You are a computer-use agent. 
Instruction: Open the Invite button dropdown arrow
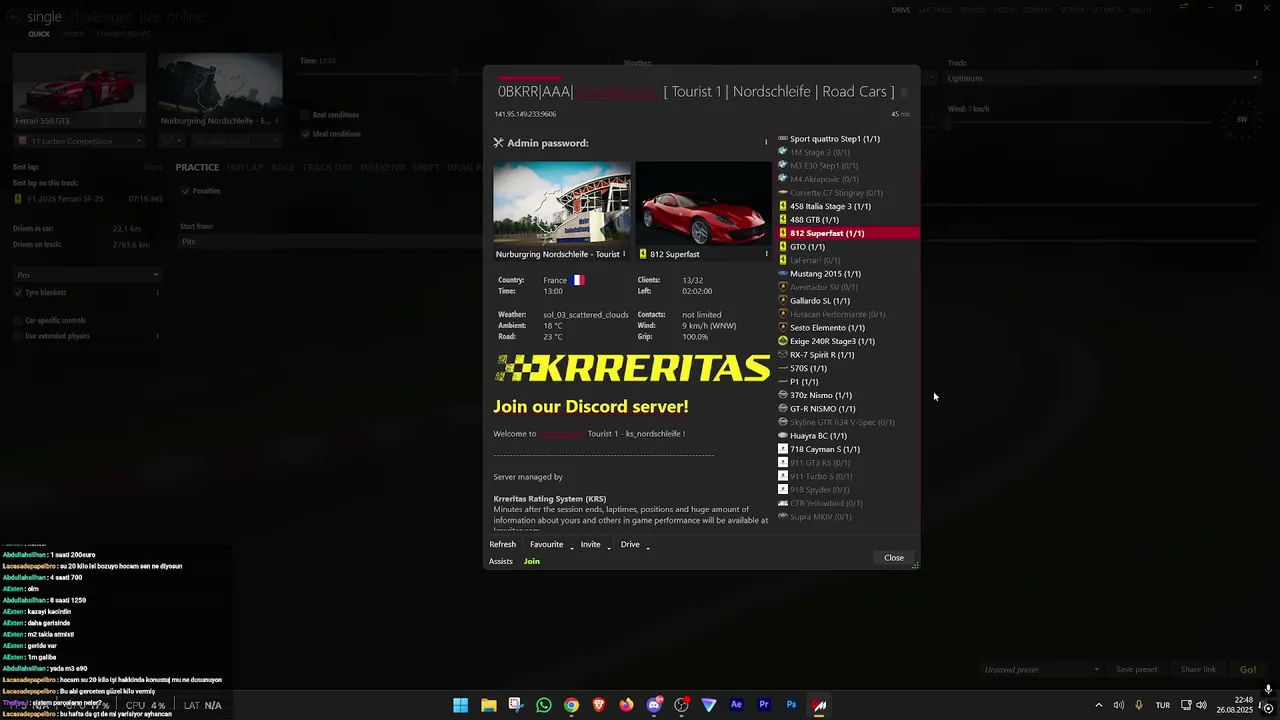click(609, 546)
